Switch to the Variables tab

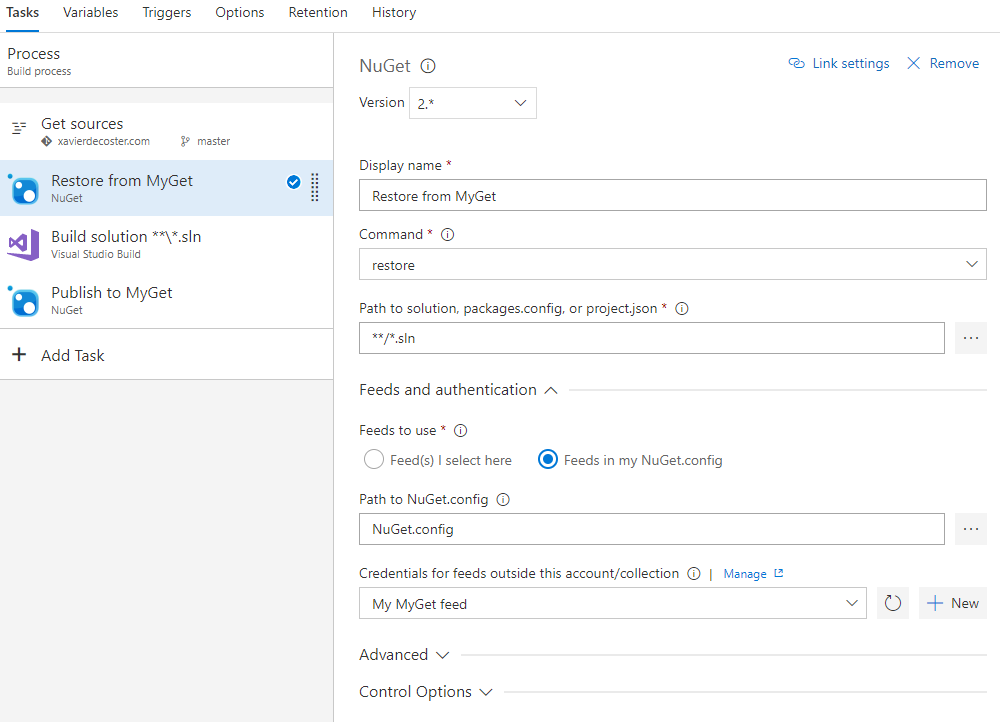pyautogui.click(x=90, y=13)
